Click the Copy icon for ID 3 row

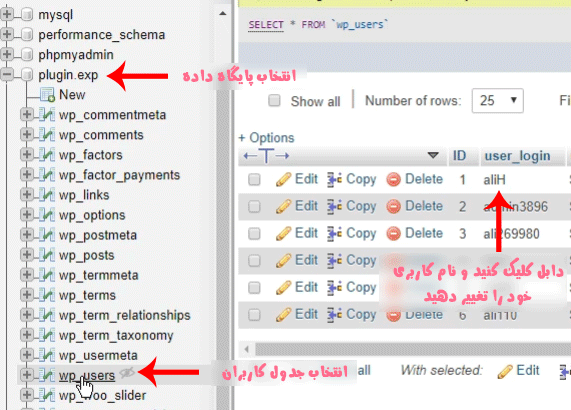click(x=335, y=233)
